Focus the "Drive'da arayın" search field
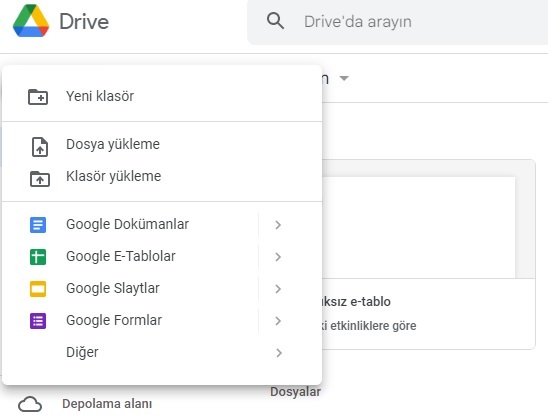Screen dimensions: 548x418 click(397, 22)
